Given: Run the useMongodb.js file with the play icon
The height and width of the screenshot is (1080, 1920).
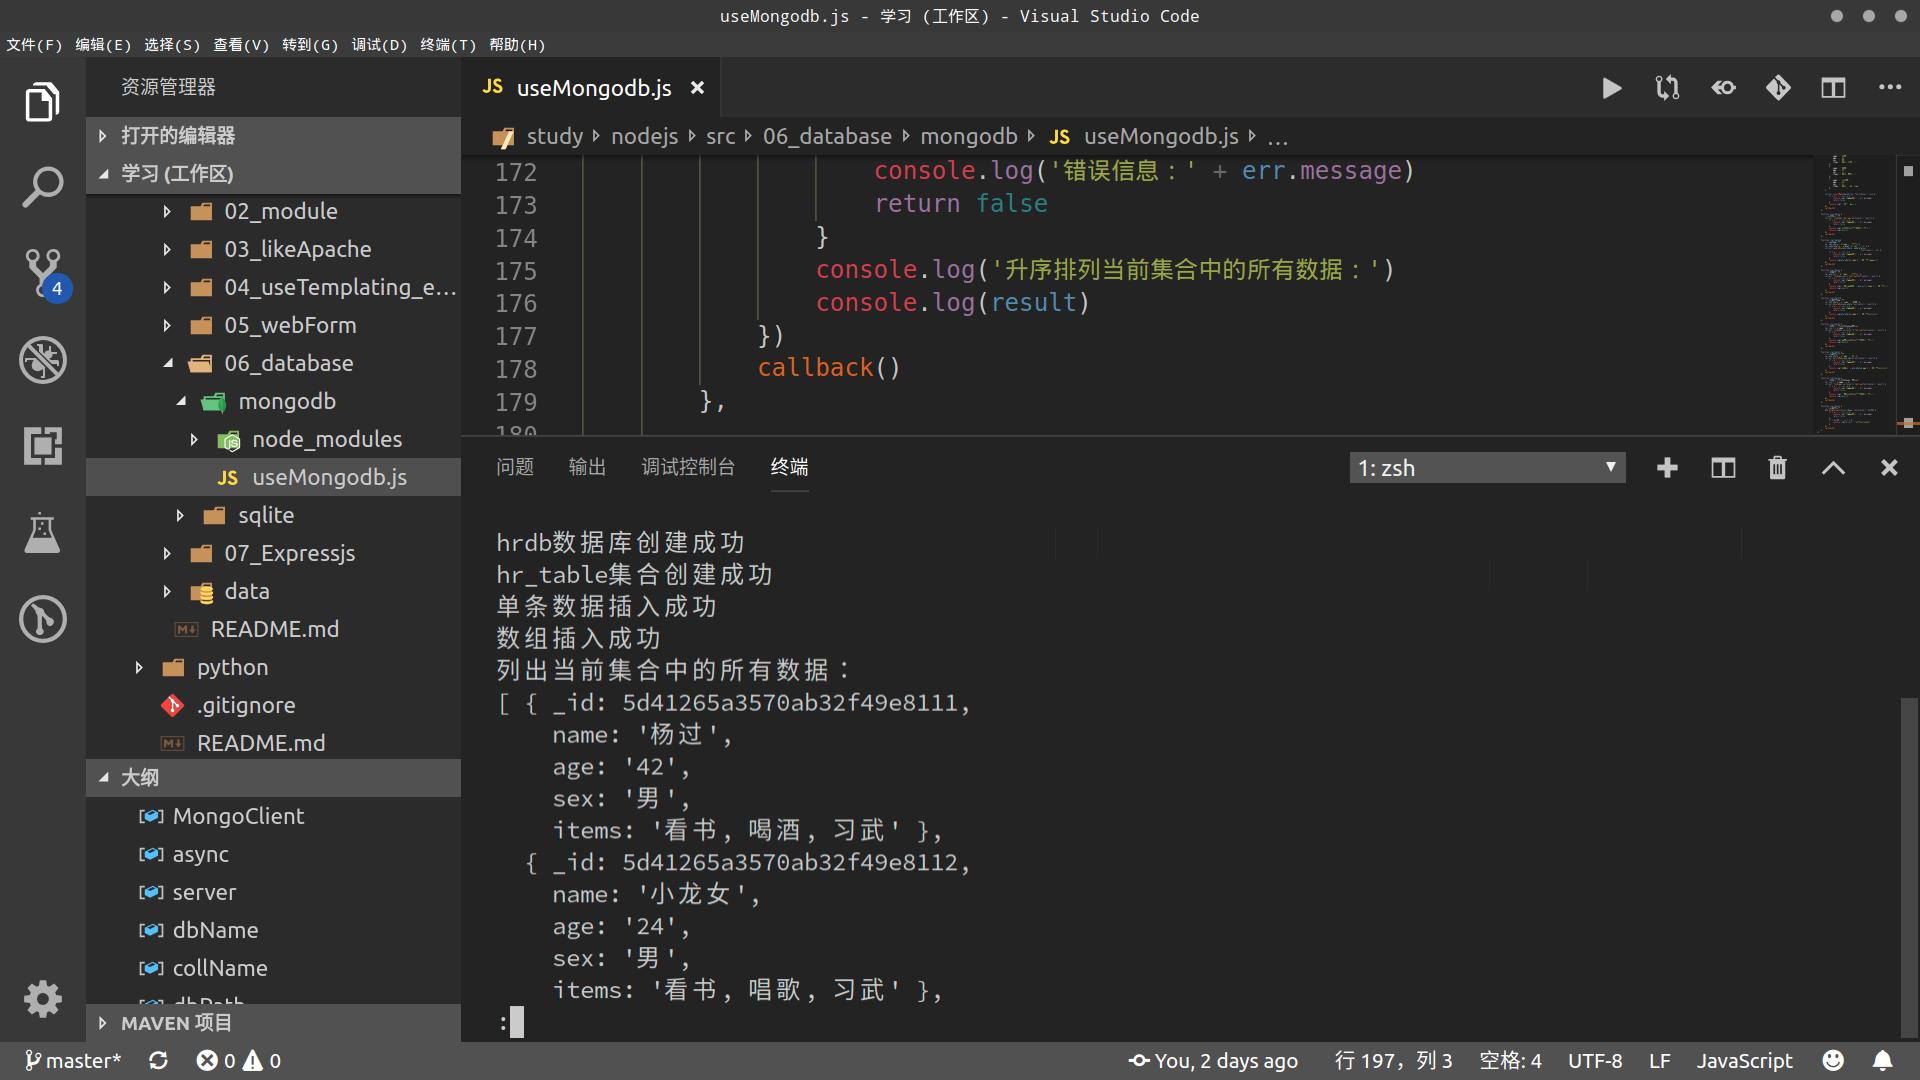Looking at the screenshot, I should pyautogui.click(x=1611, y=88).
